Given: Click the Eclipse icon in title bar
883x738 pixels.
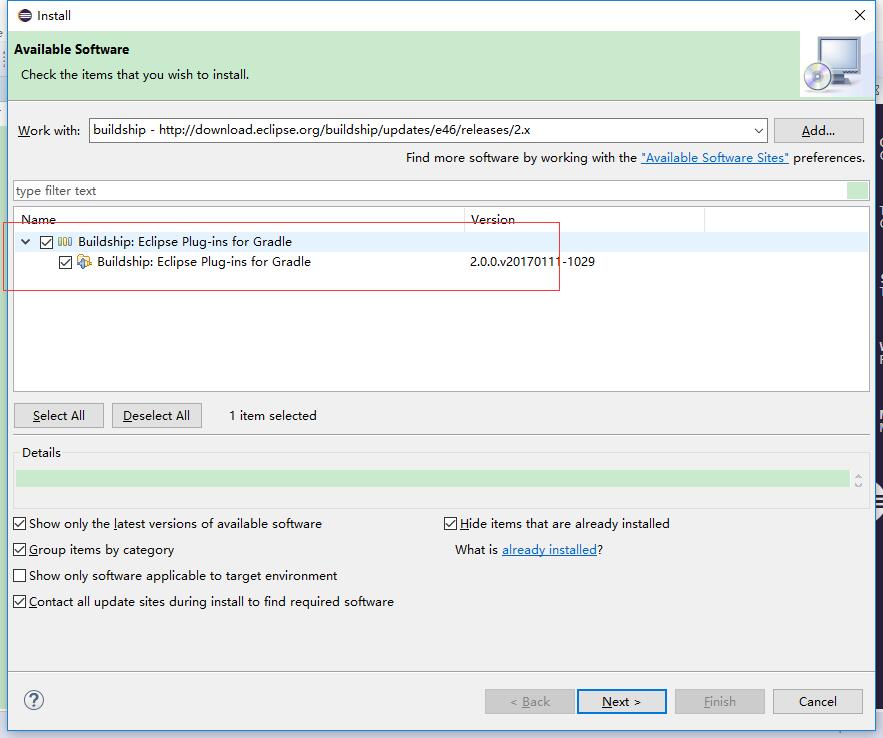Looking at the screenshot, I should (24, 15).
